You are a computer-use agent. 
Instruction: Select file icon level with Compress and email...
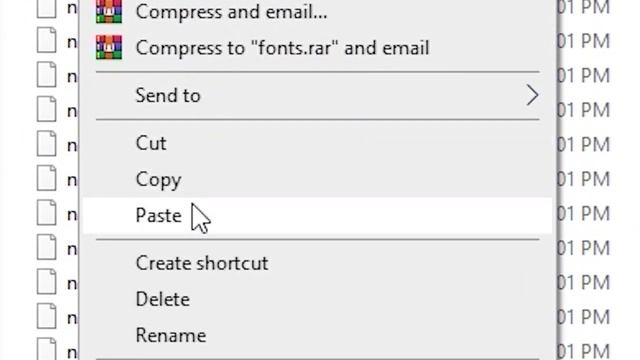(x=47, y=9)
